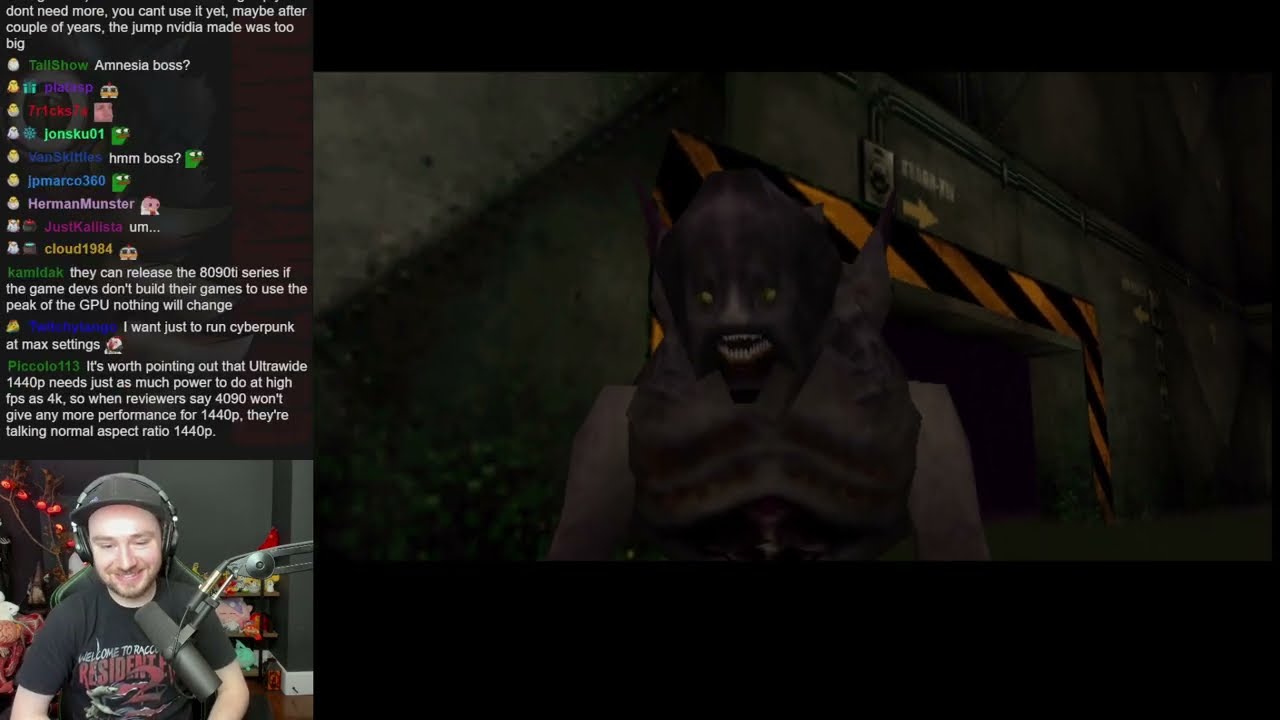
Task: Click the emote after 'at max settings'
Action: tap(114, 345)
